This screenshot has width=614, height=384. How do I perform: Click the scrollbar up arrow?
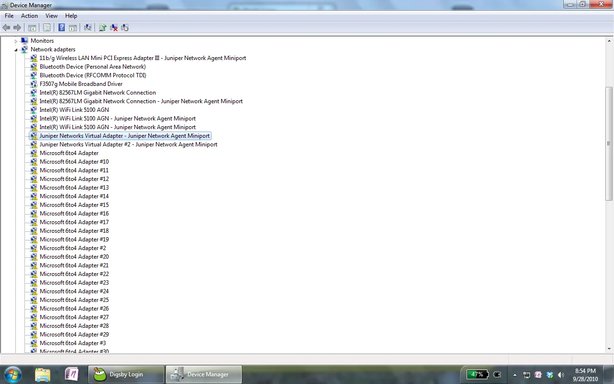tap(609, 41)
